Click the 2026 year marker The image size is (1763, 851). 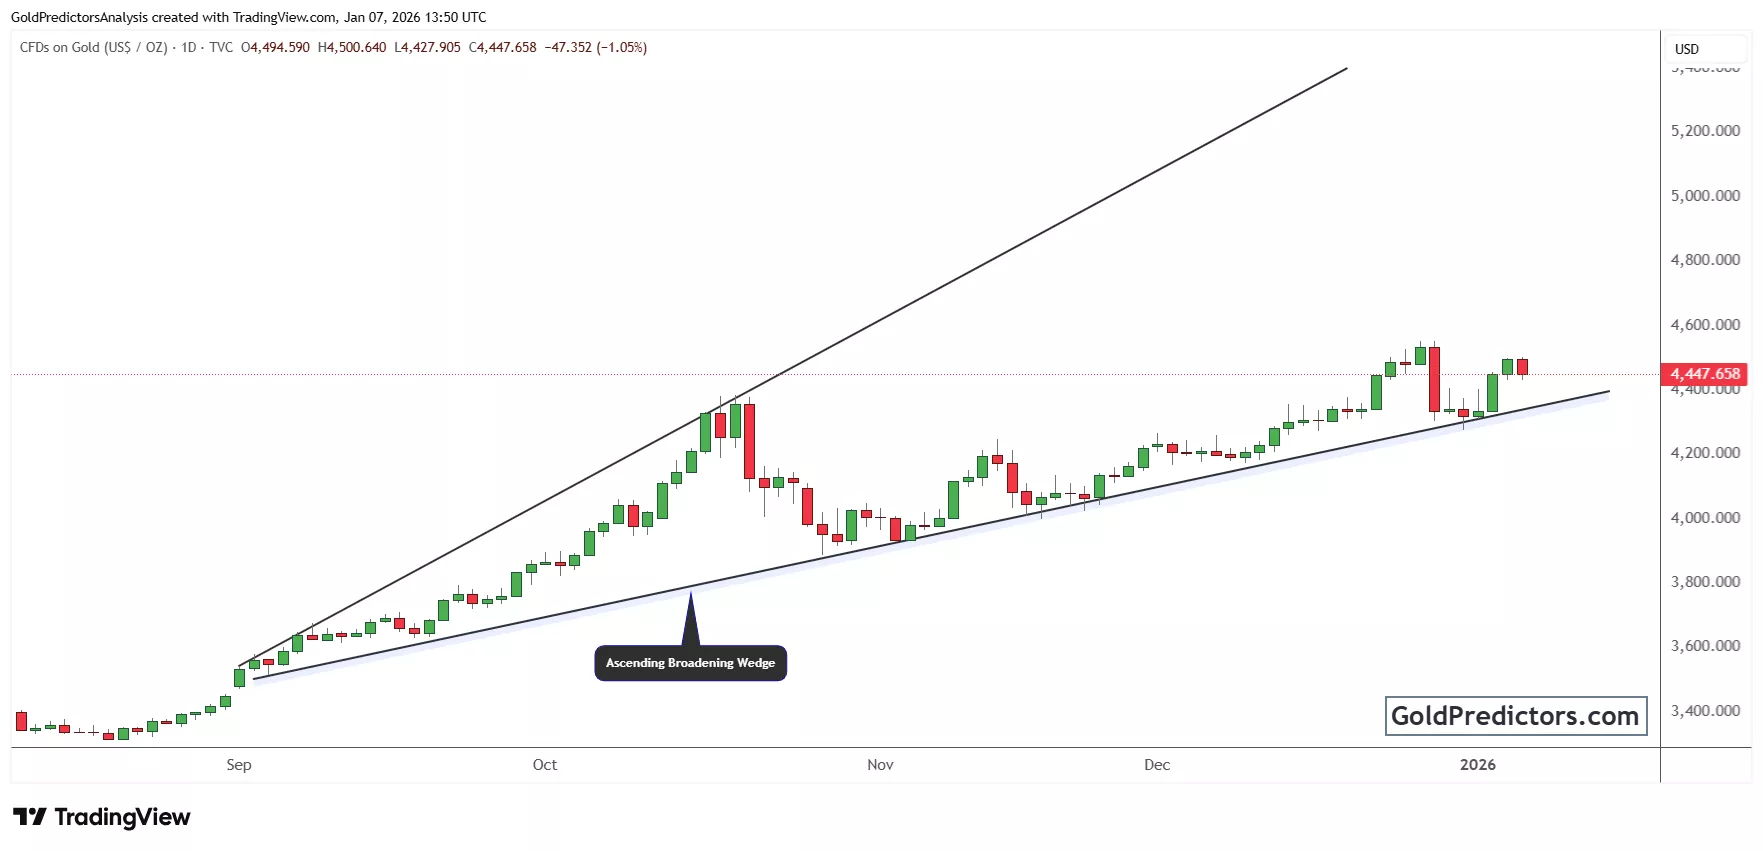(1477, 765)
